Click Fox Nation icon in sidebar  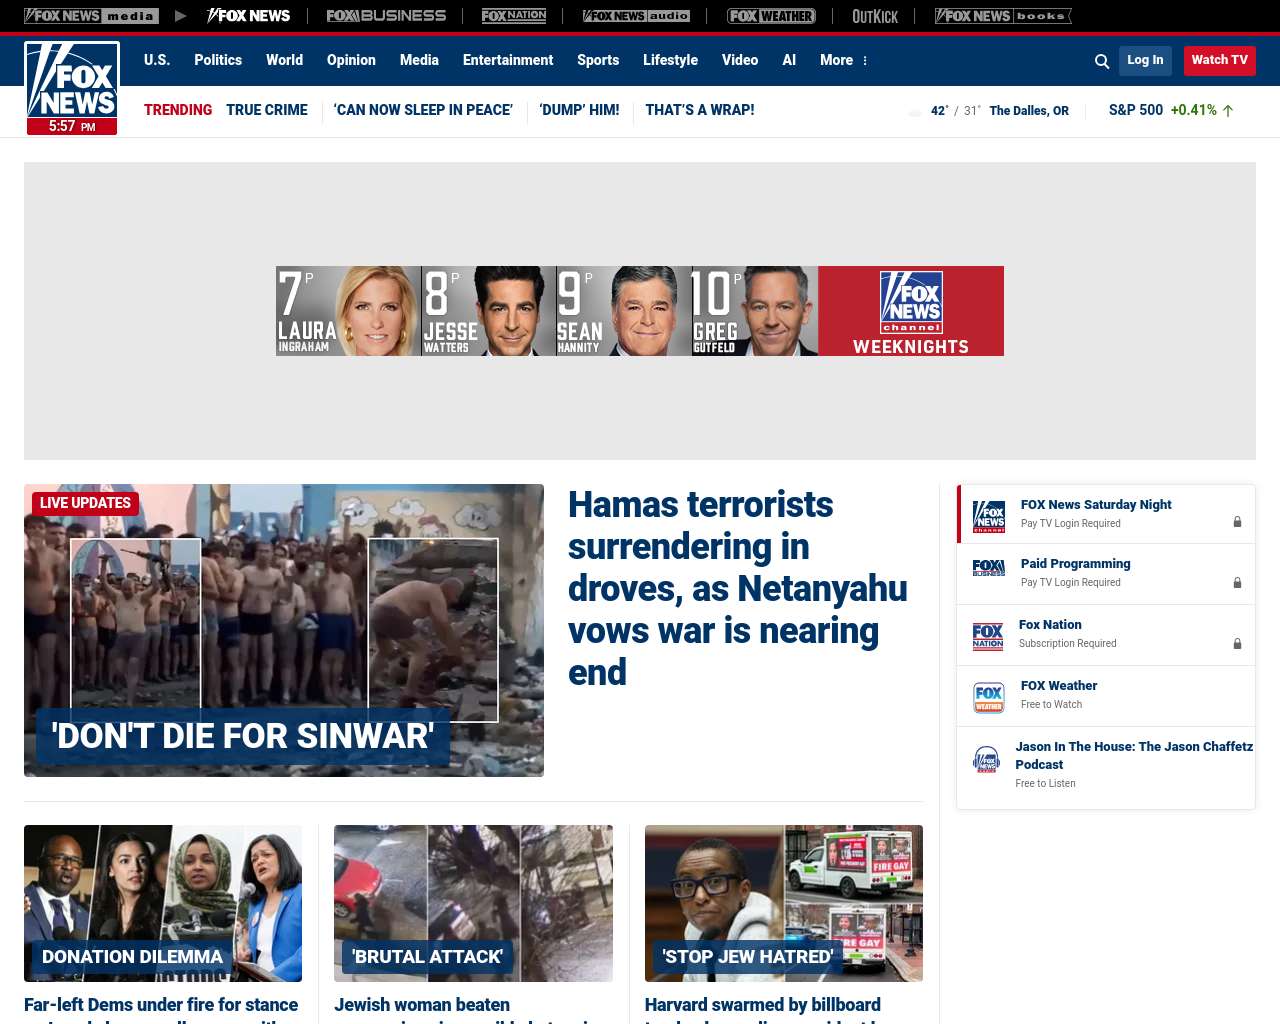coord(988,636)
